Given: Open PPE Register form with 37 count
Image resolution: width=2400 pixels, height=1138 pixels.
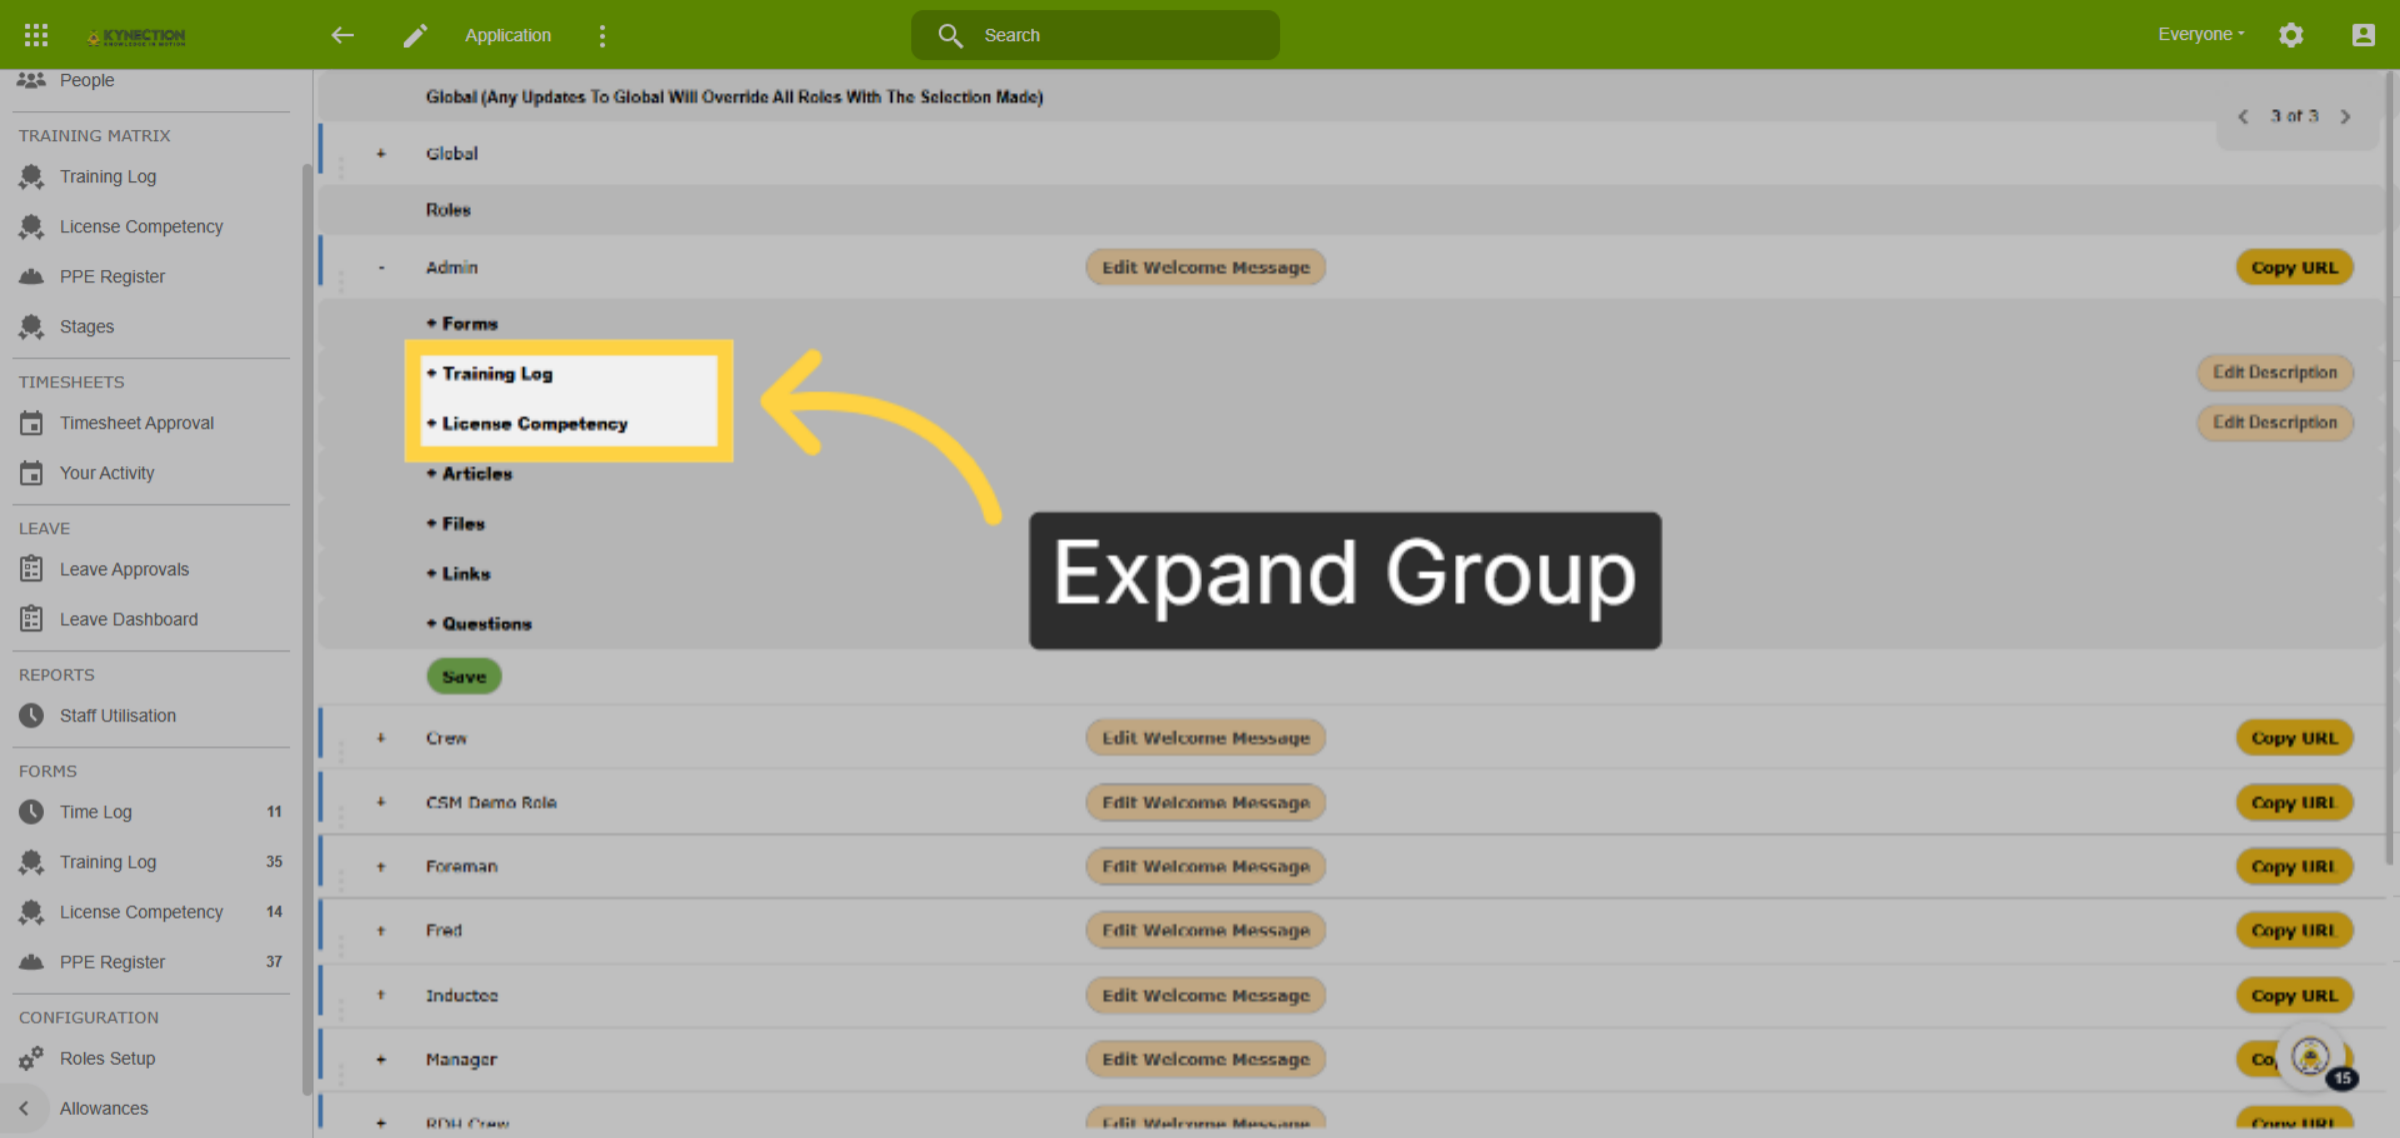Looking at the screenshot, I should [x=112, y=962].
